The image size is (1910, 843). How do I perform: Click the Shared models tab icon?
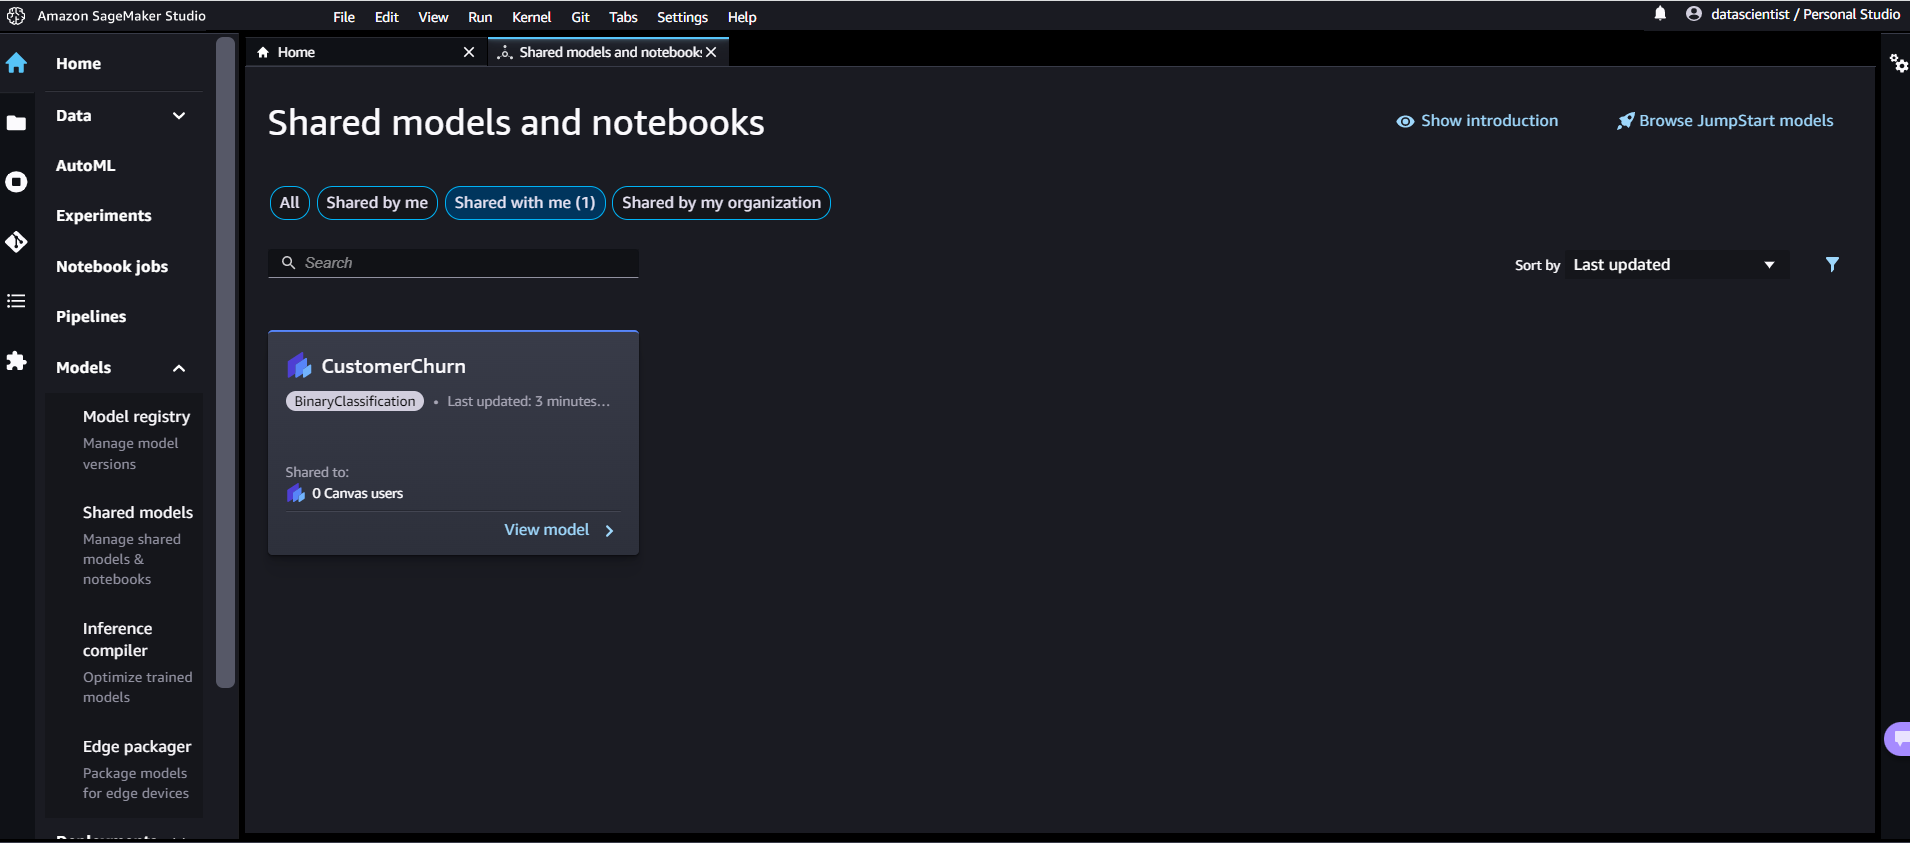[x=505, y=52]
